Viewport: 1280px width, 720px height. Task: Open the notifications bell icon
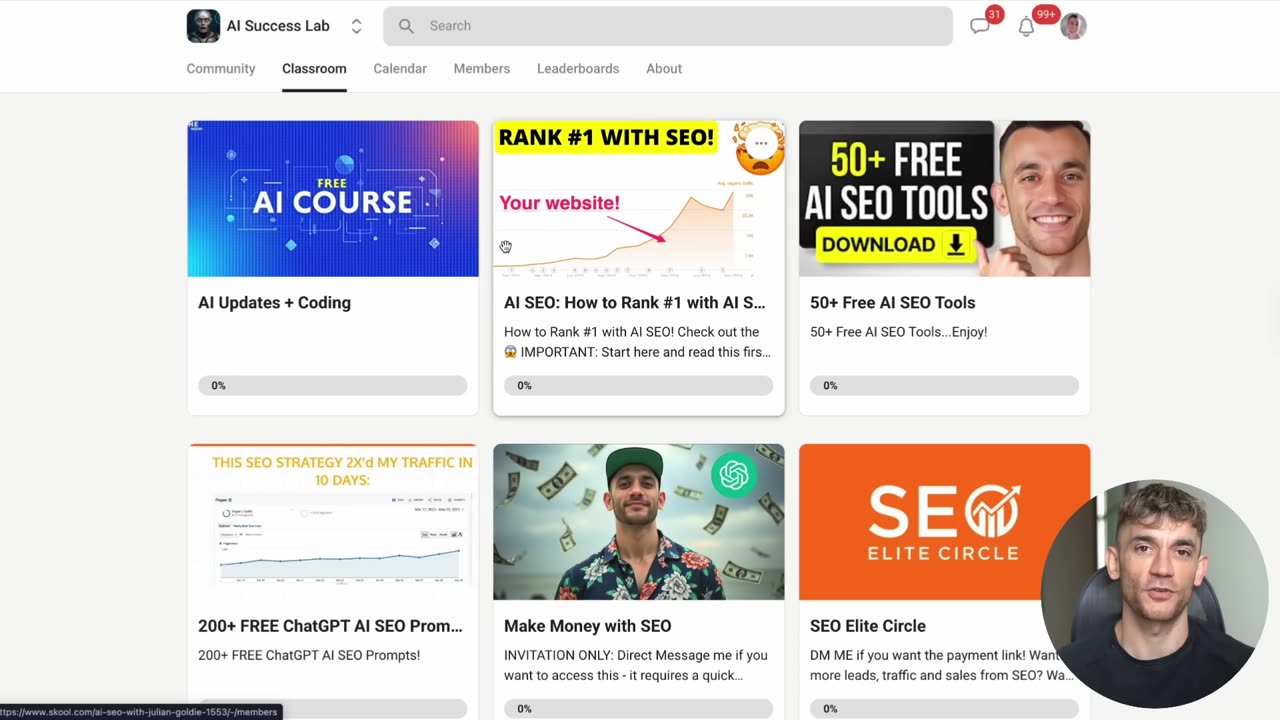click(1026, 27)
